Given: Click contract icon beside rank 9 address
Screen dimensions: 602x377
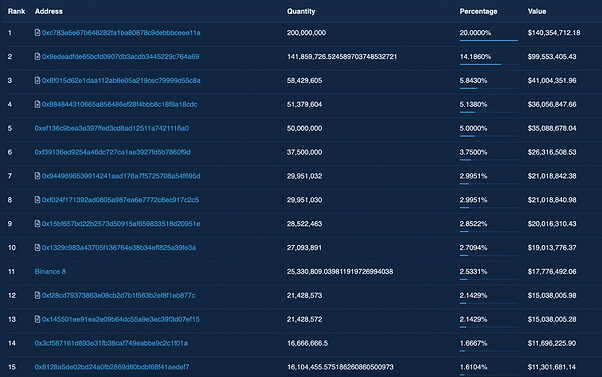Looking at the screenshot, I should click(x=37, y=223).
